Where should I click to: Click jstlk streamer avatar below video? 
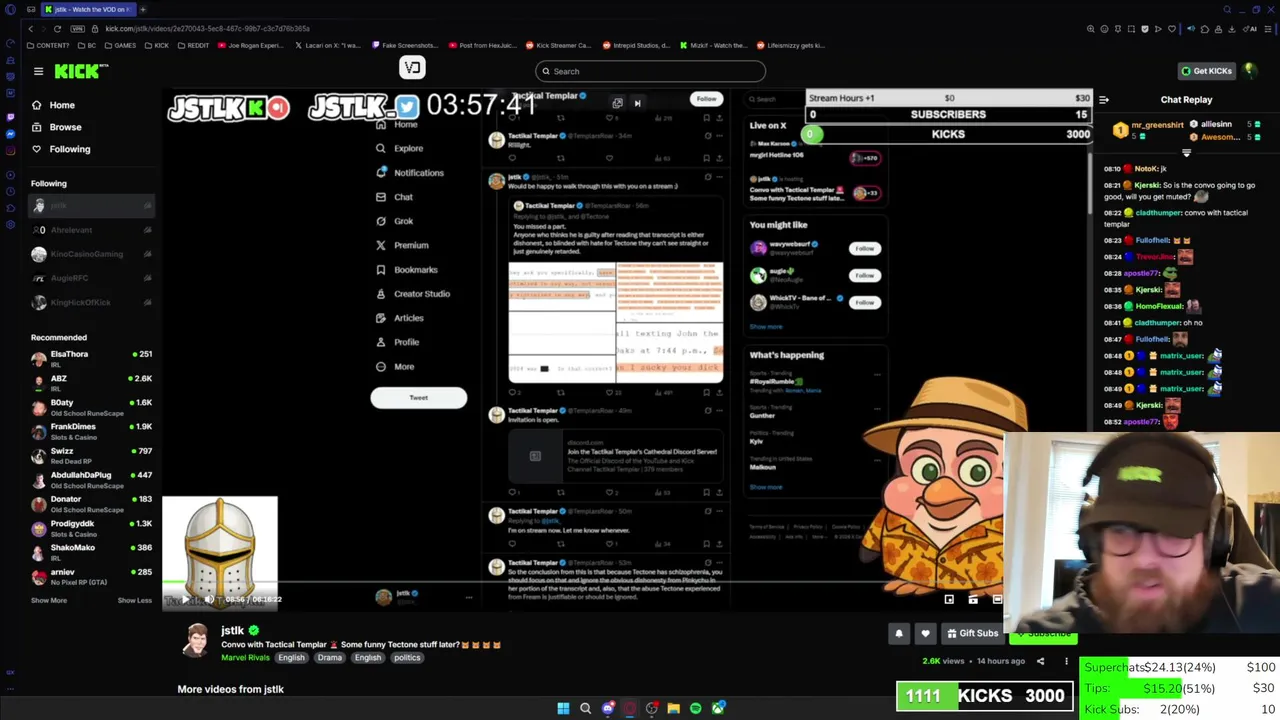click(x=196, y=640)
